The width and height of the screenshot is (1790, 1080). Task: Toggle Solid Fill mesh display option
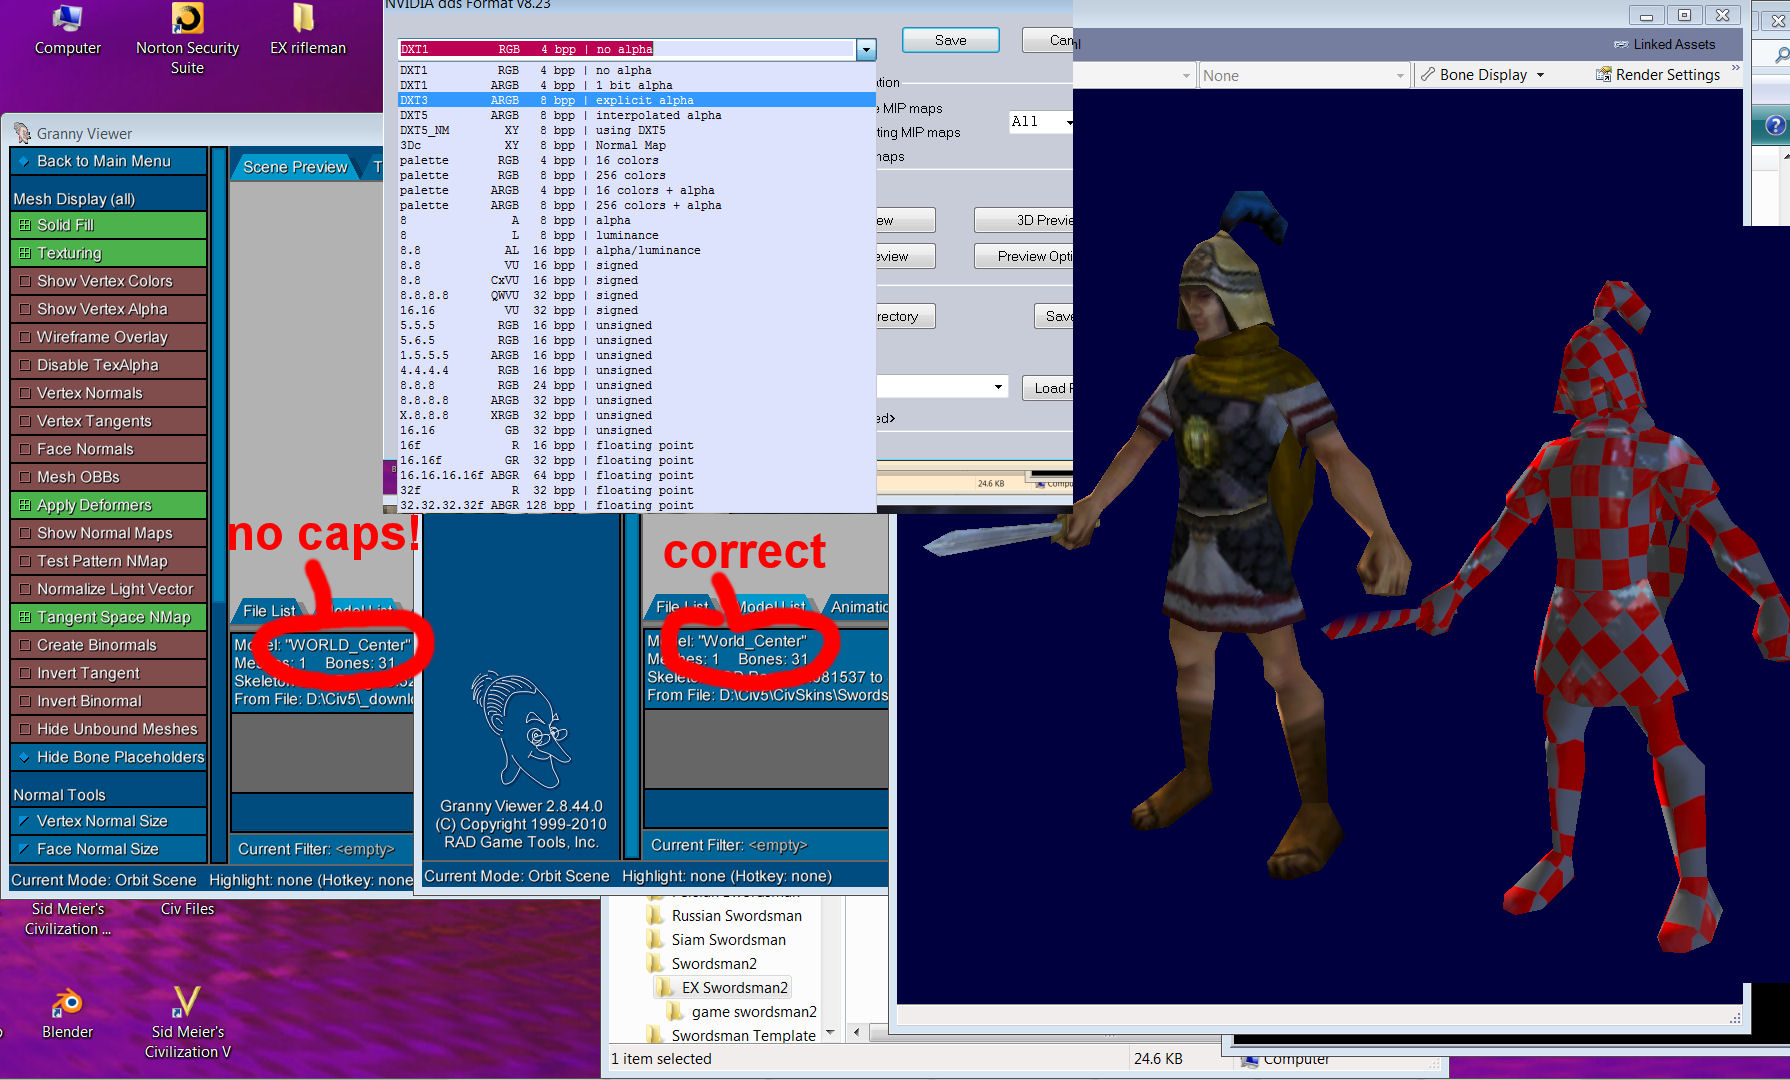(x=108, y=225)
